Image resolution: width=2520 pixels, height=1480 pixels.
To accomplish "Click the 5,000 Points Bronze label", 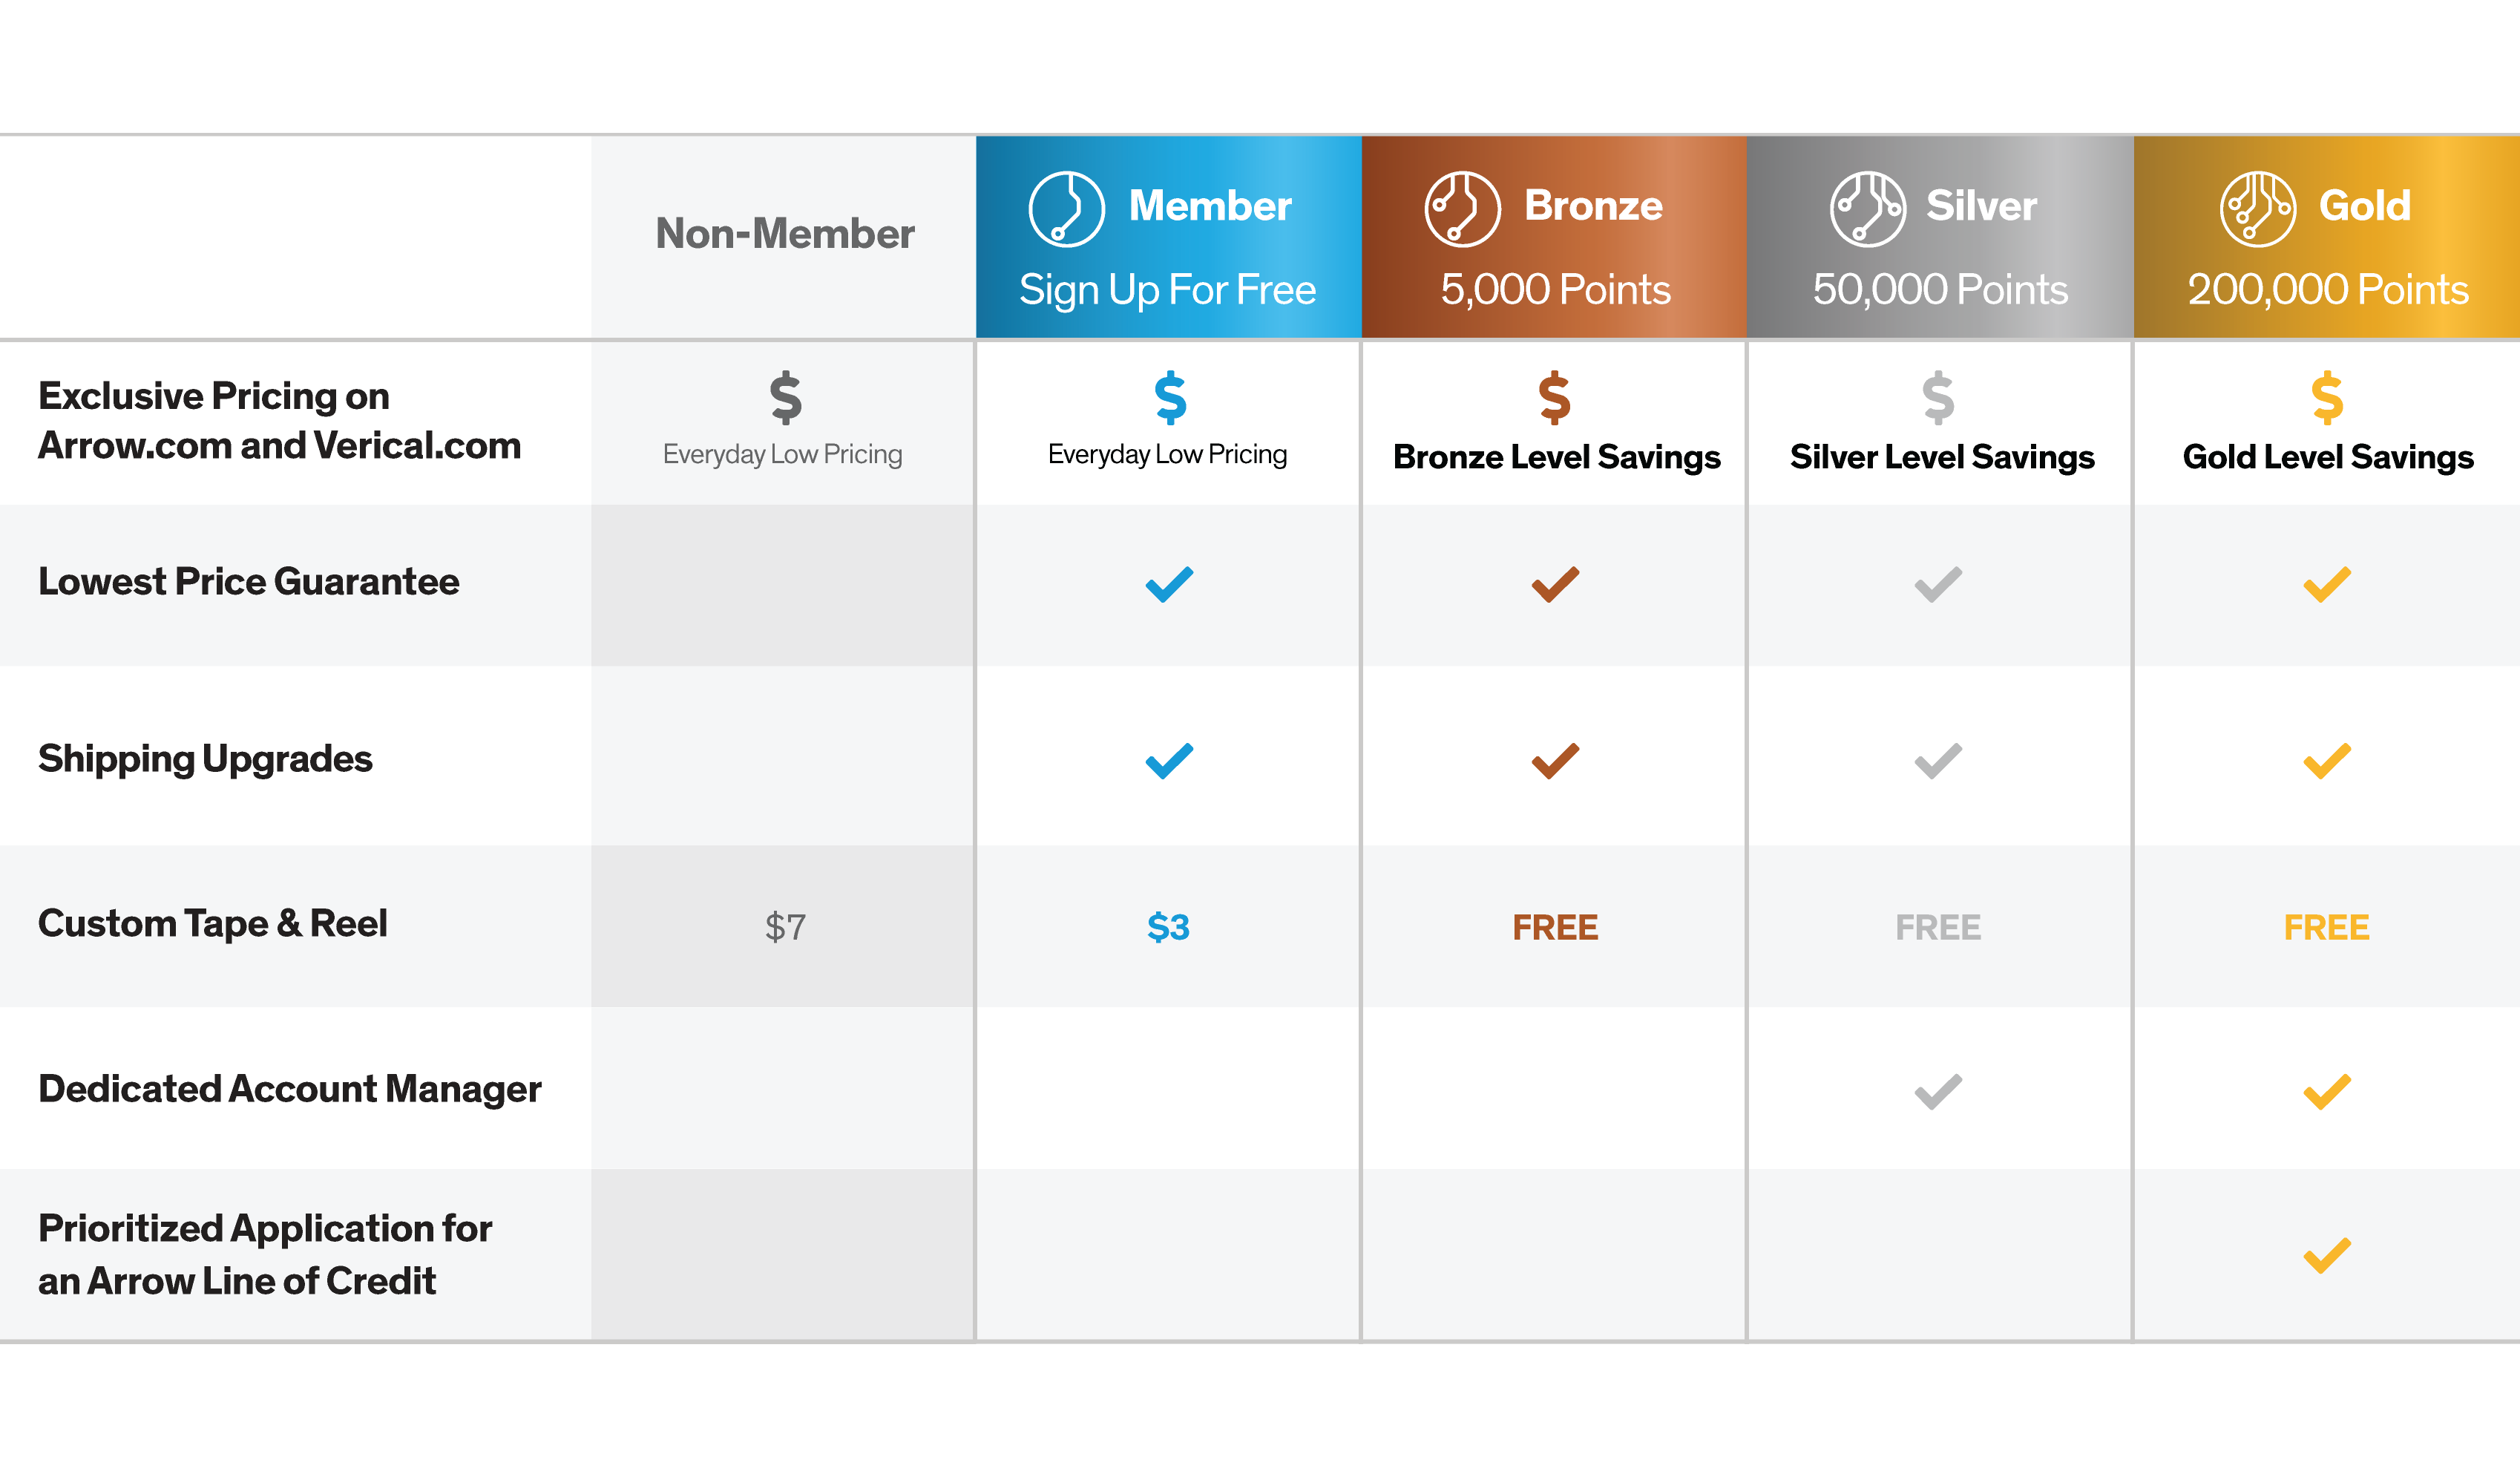I will pos(1555,290).
